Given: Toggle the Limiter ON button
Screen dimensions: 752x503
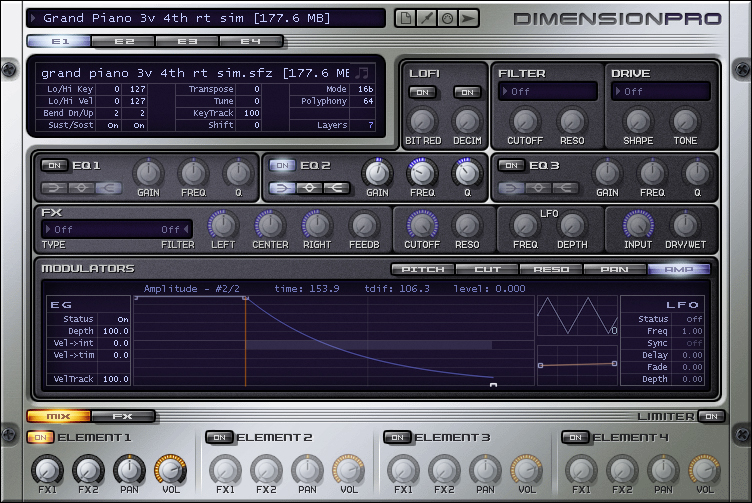Looking at the screenshot, I should [710, 416].
